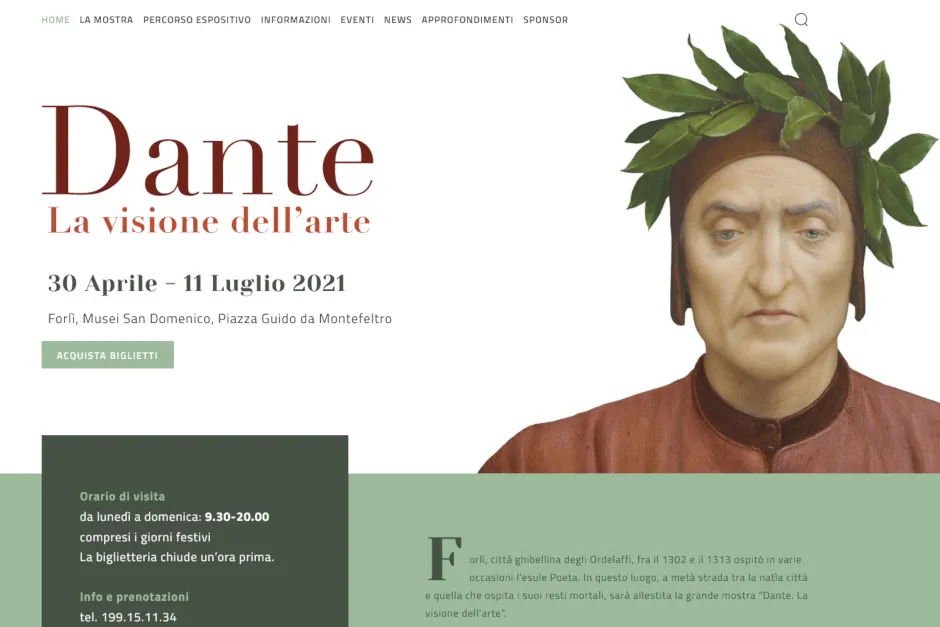Go to the HOME menu item
This screenshot has height=627, width=940.
coord(56,20)
